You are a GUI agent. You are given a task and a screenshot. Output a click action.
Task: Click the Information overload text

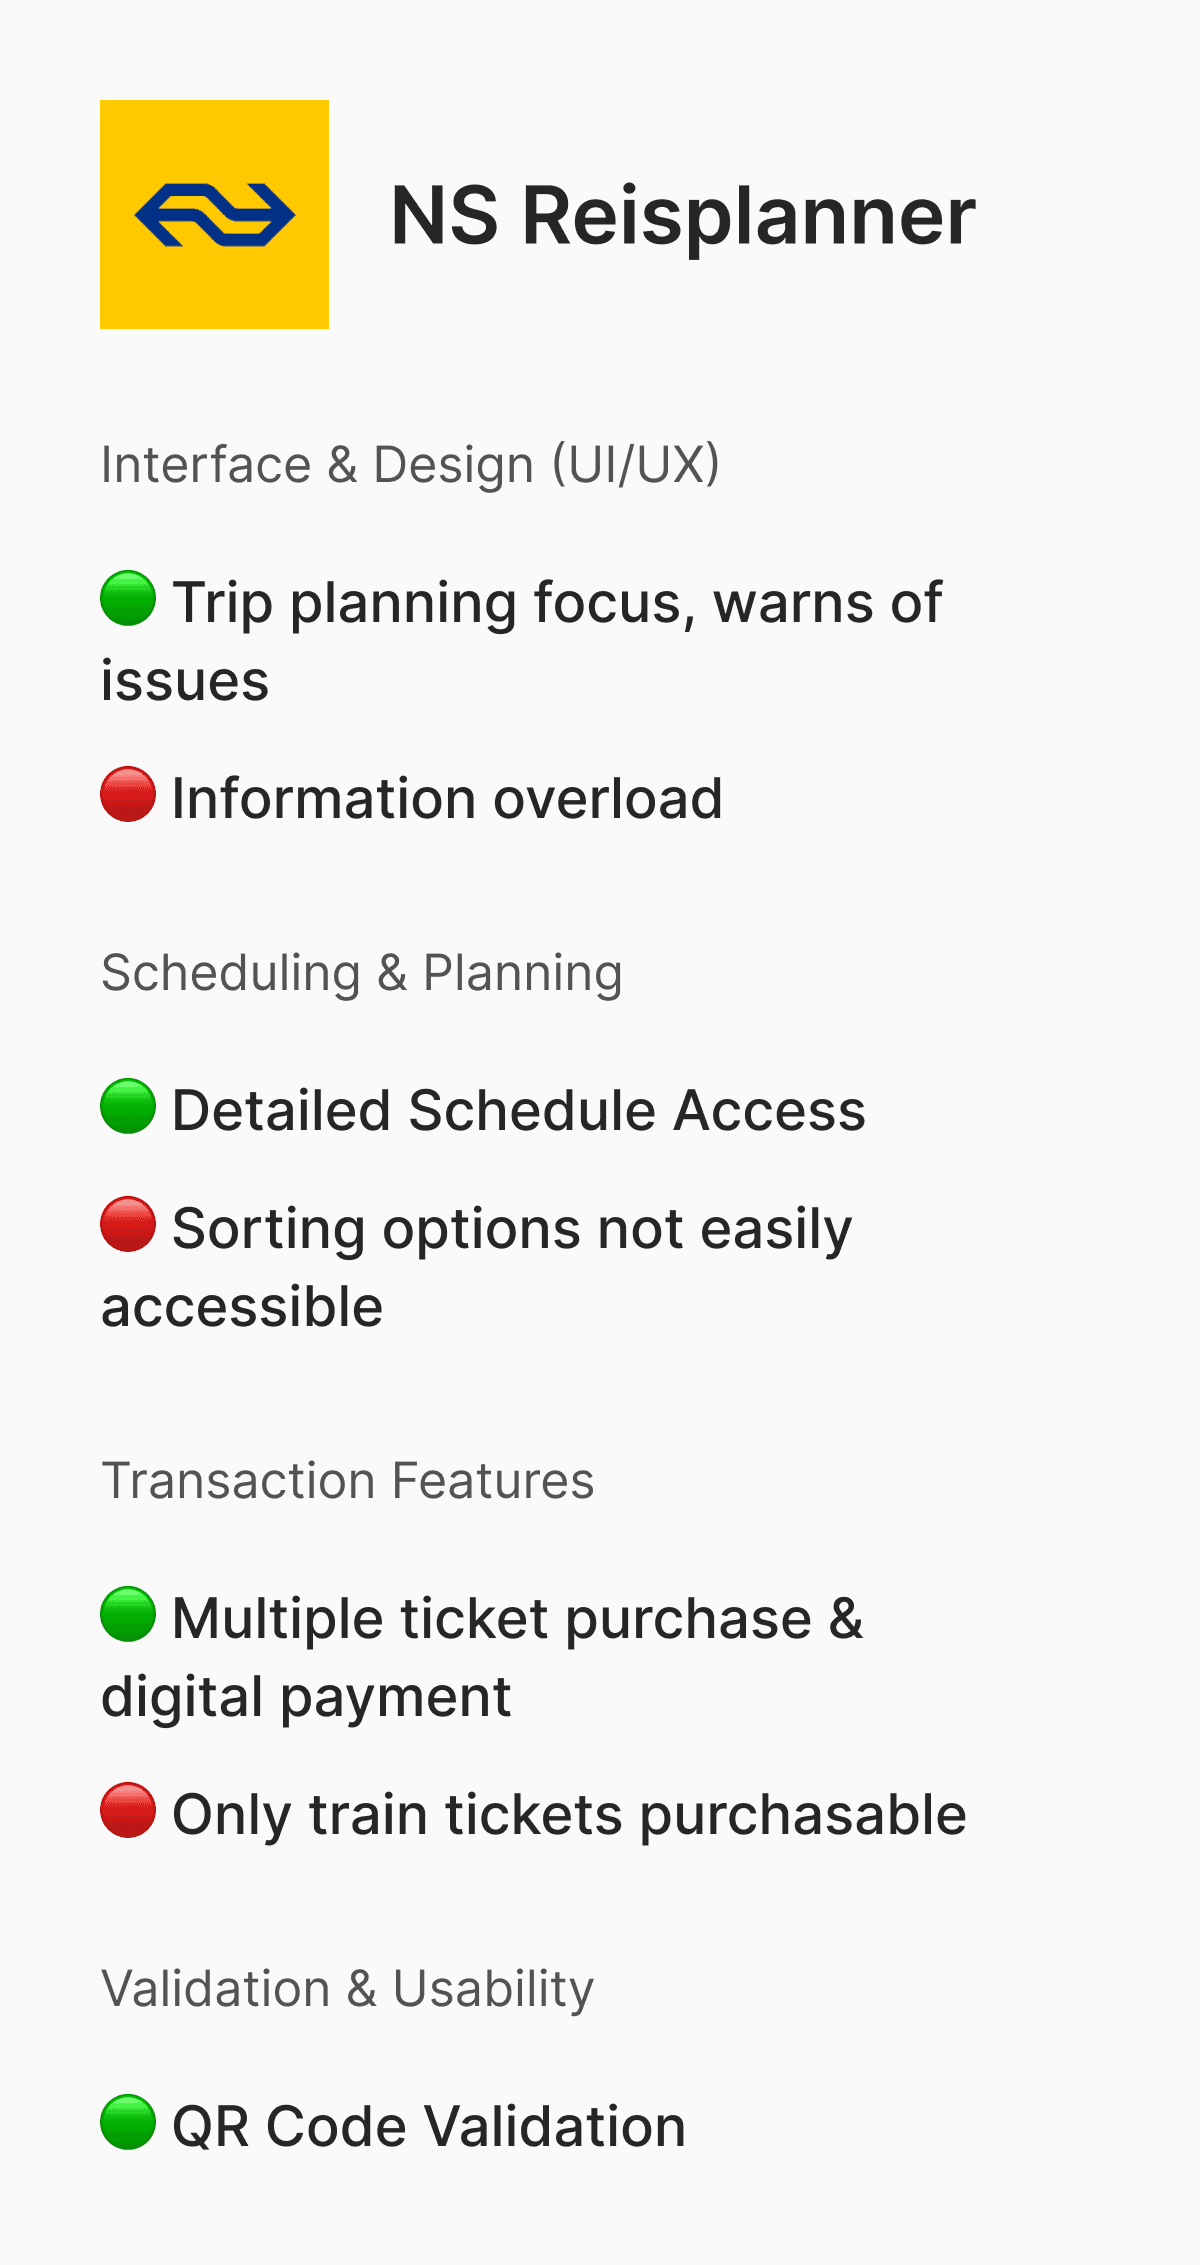click(447, 798)
